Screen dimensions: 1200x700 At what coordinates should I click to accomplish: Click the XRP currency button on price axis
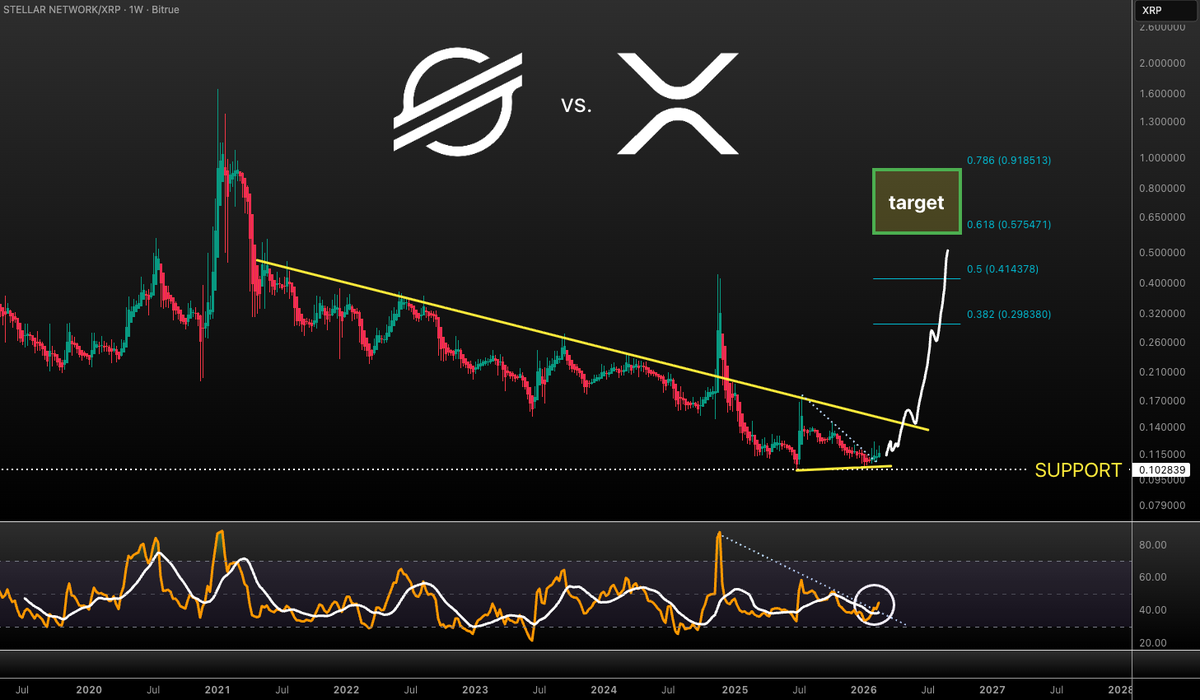[1164, 9]
